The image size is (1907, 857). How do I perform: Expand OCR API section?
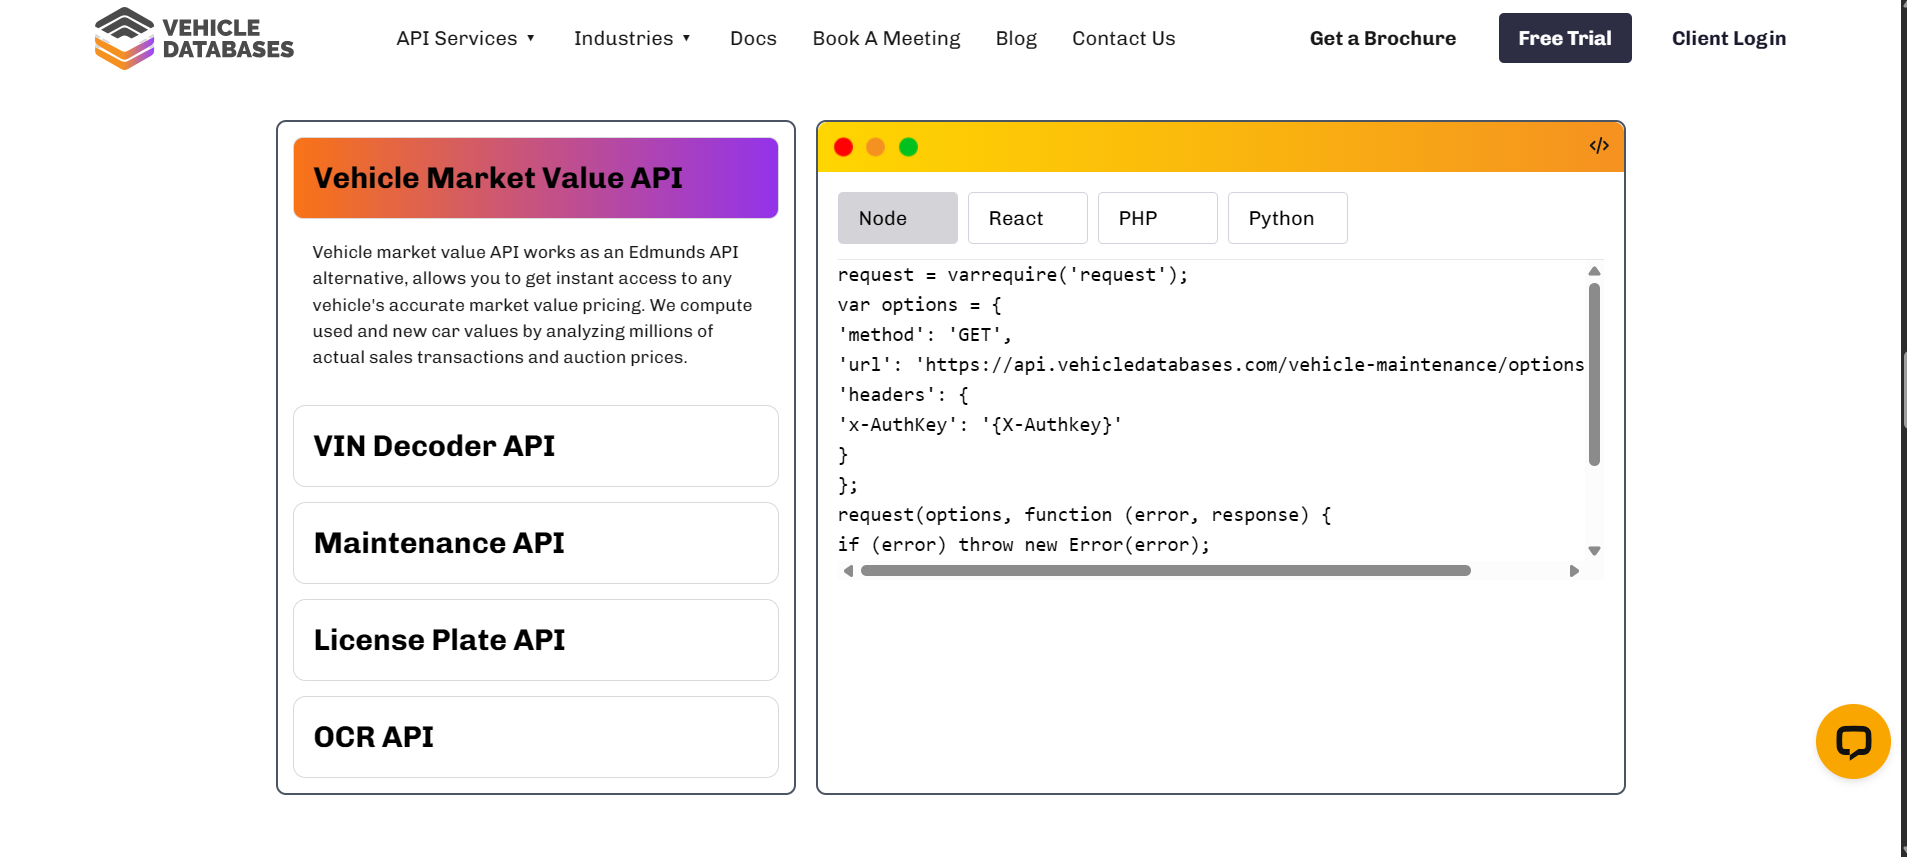536,737
